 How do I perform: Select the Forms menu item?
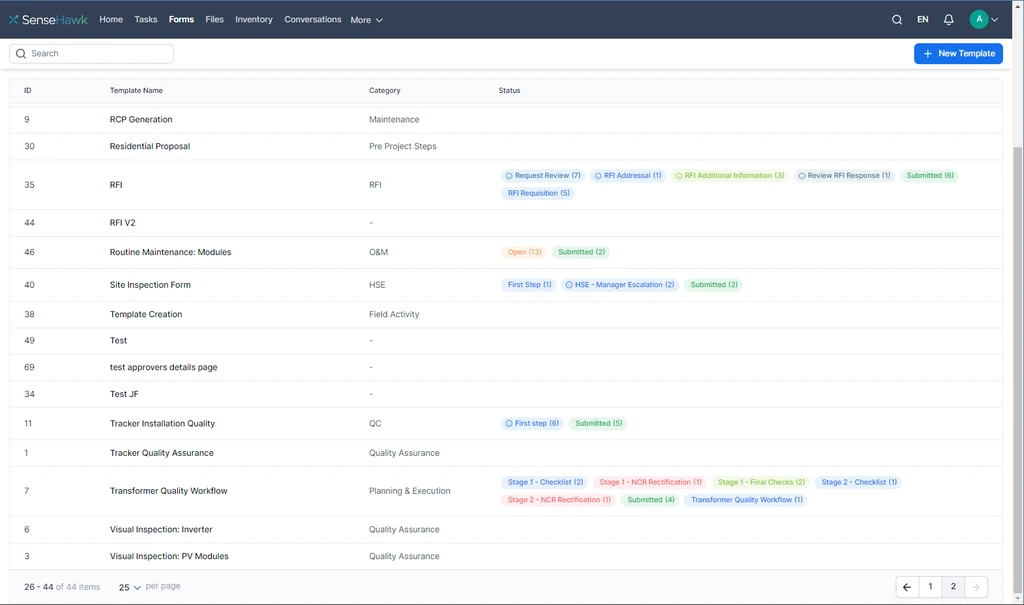click(x=181, y=20)
